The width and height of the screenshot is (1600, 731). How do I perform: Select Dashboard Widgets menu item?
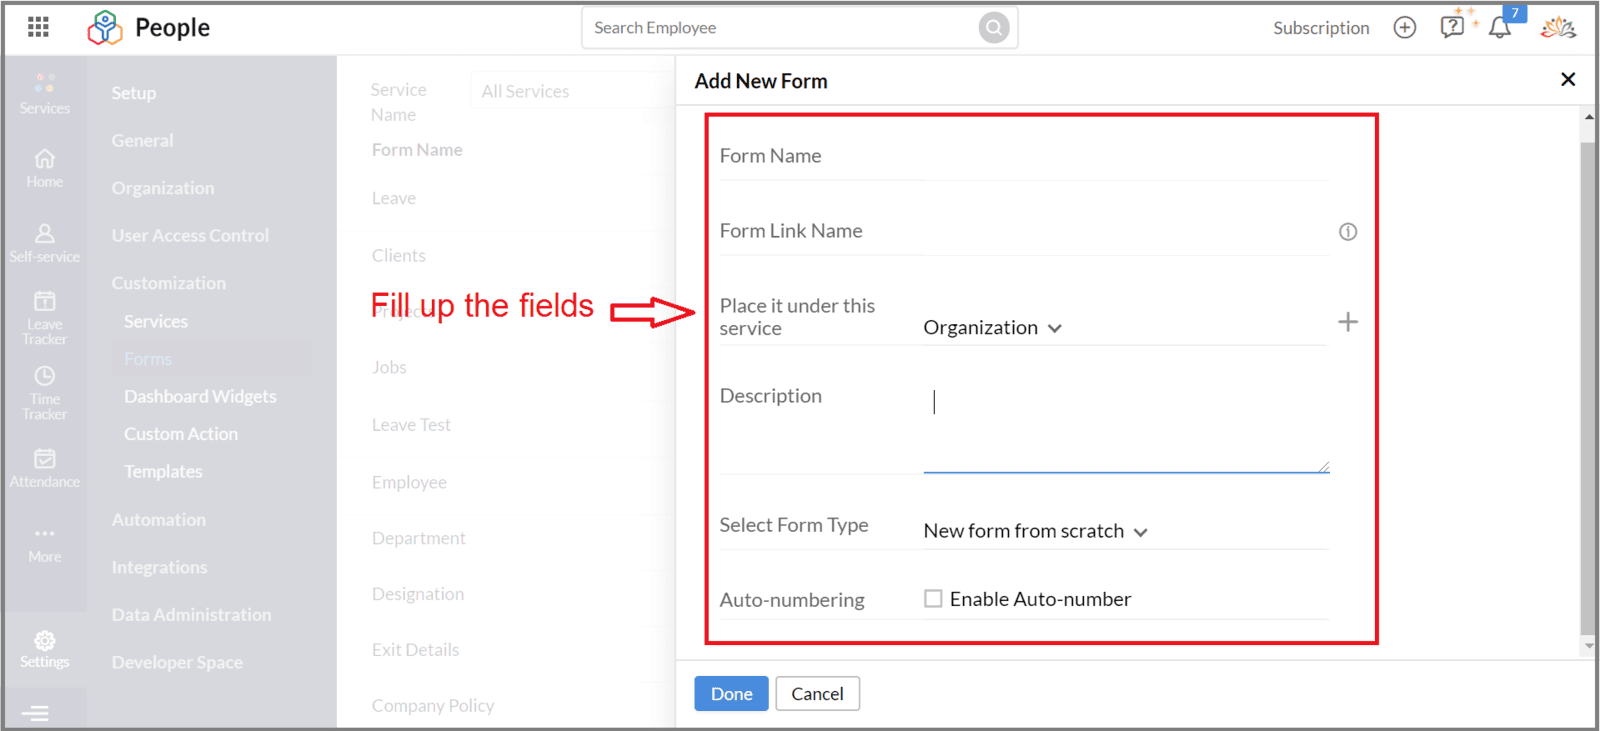pos(200,397)
